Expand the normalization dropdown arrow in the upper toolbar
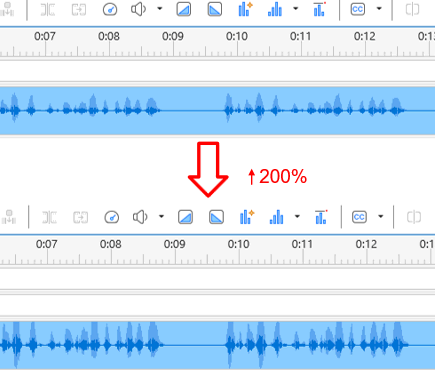Screen dimensions: 435x370 tap(296, 8)
